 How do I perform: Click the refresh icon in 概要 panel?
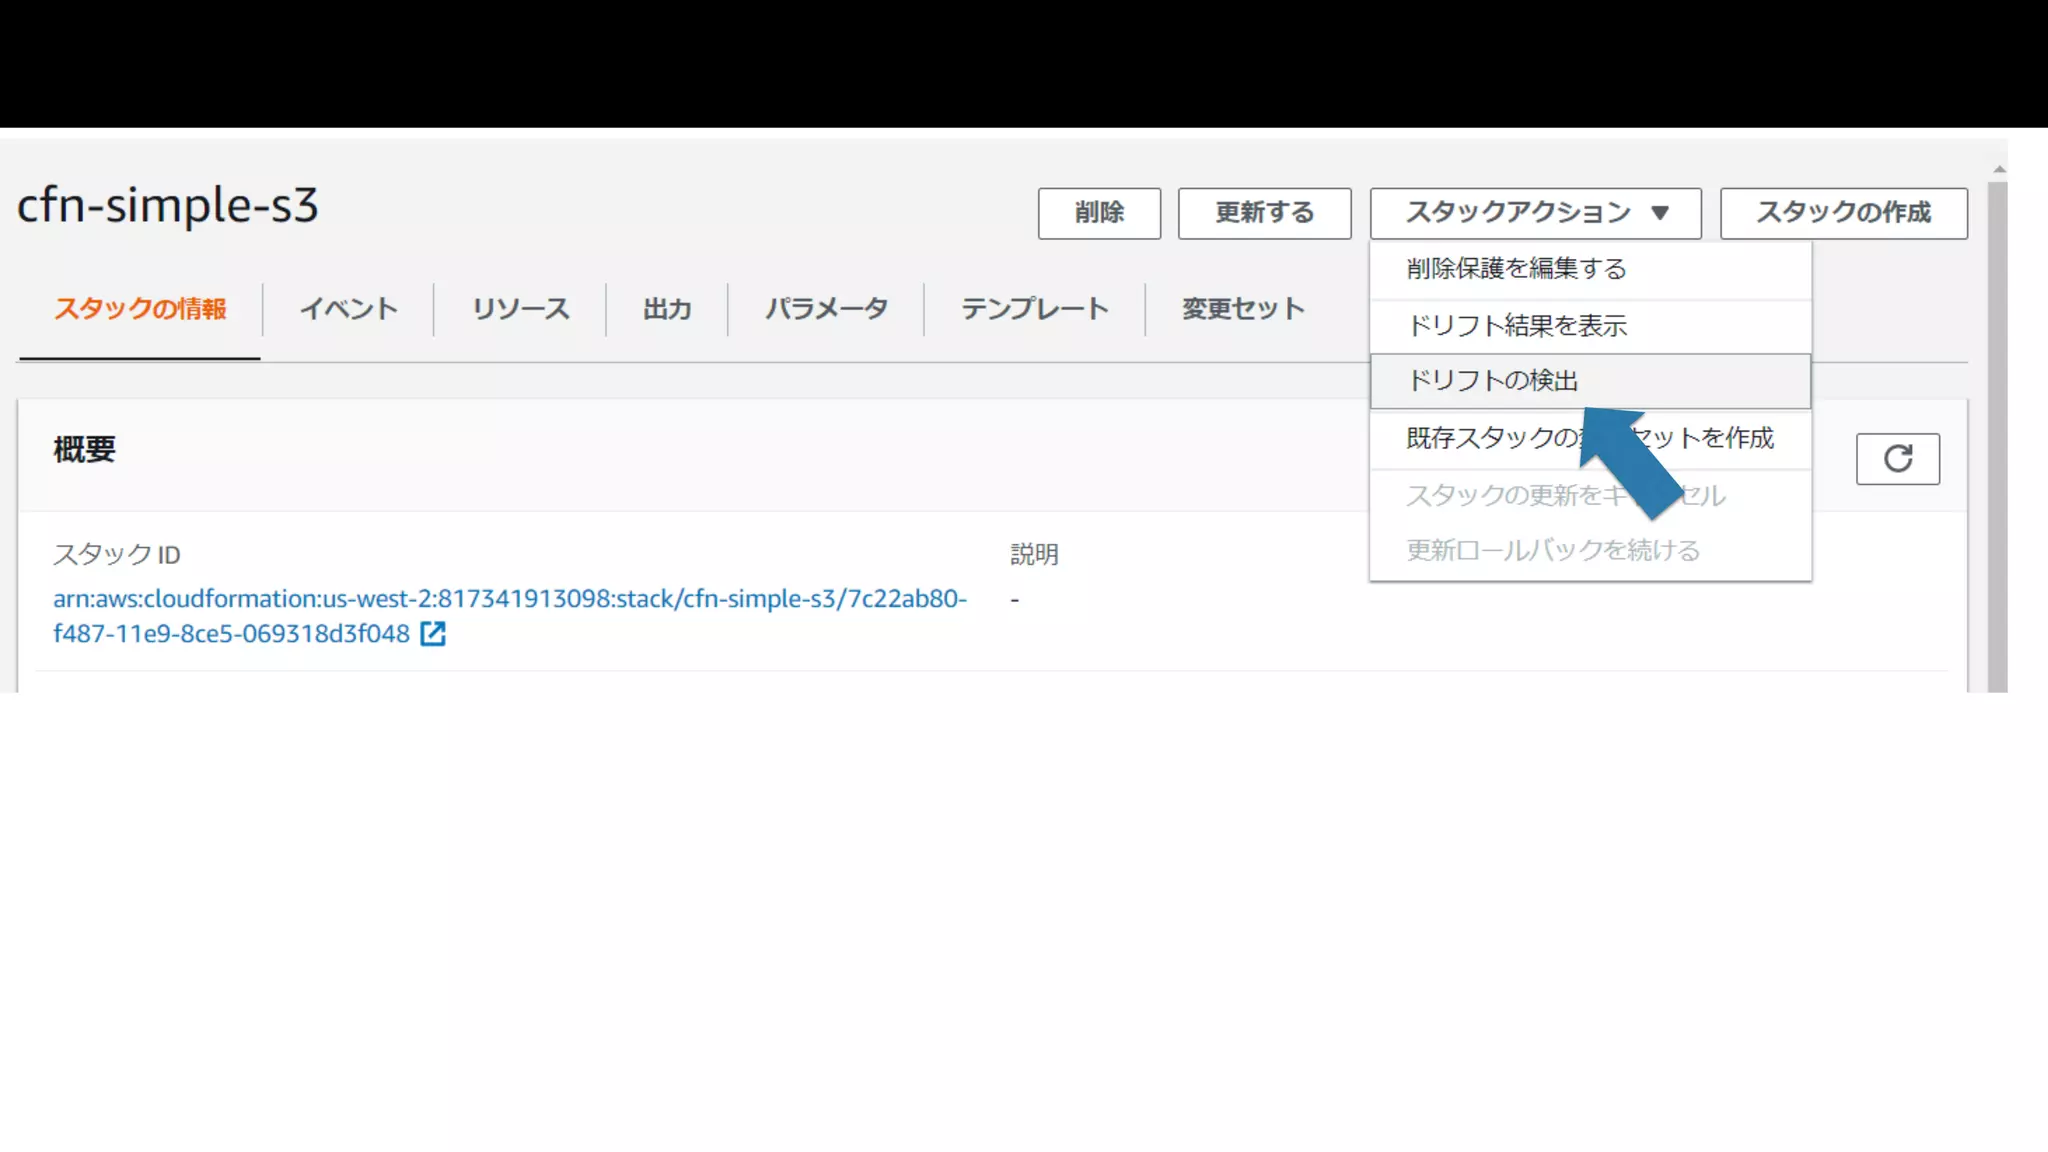click(1897, 459)
